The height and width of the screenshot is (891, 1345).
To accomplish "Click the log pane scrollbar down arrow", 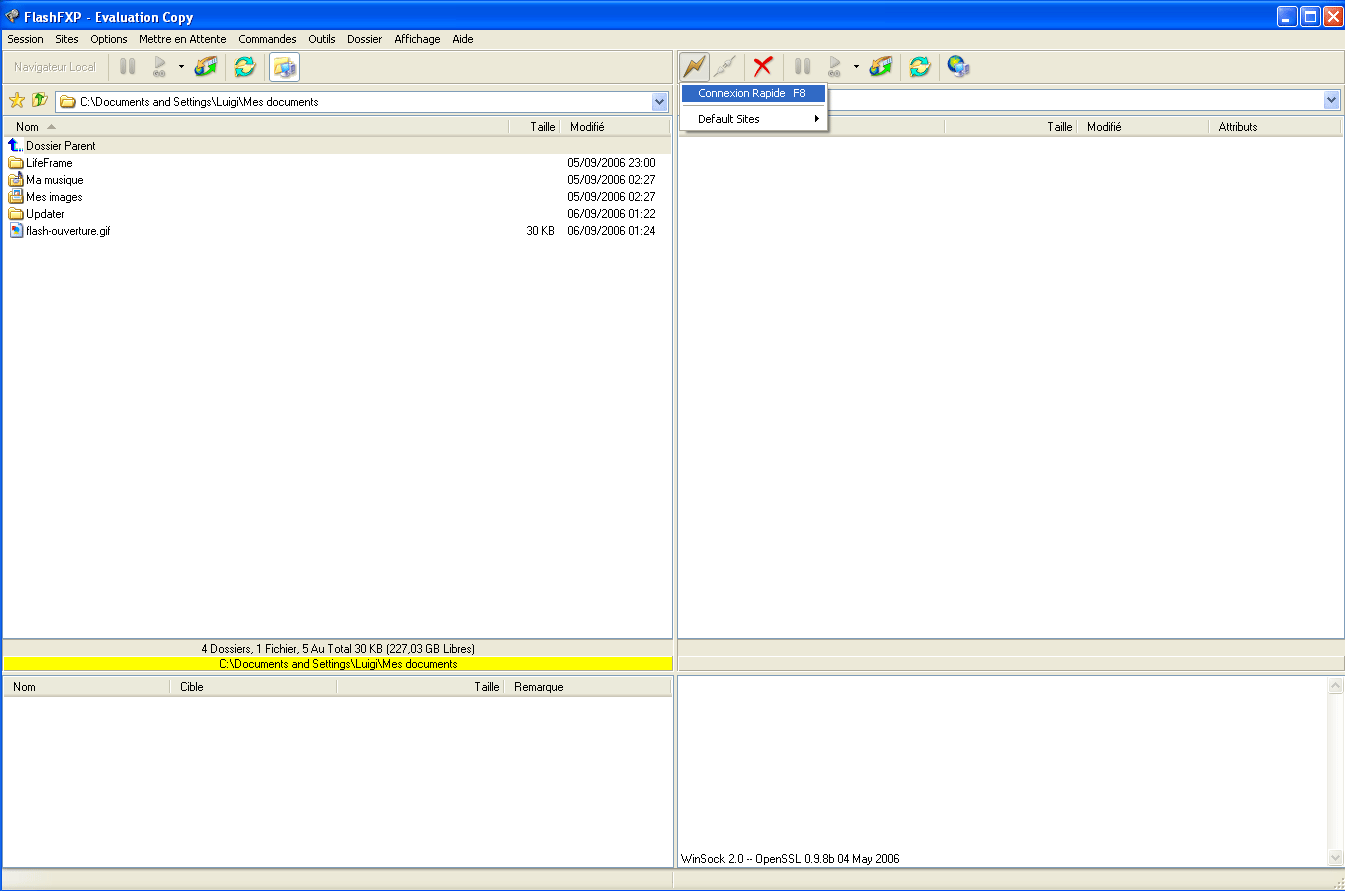I will [1335, 858].
